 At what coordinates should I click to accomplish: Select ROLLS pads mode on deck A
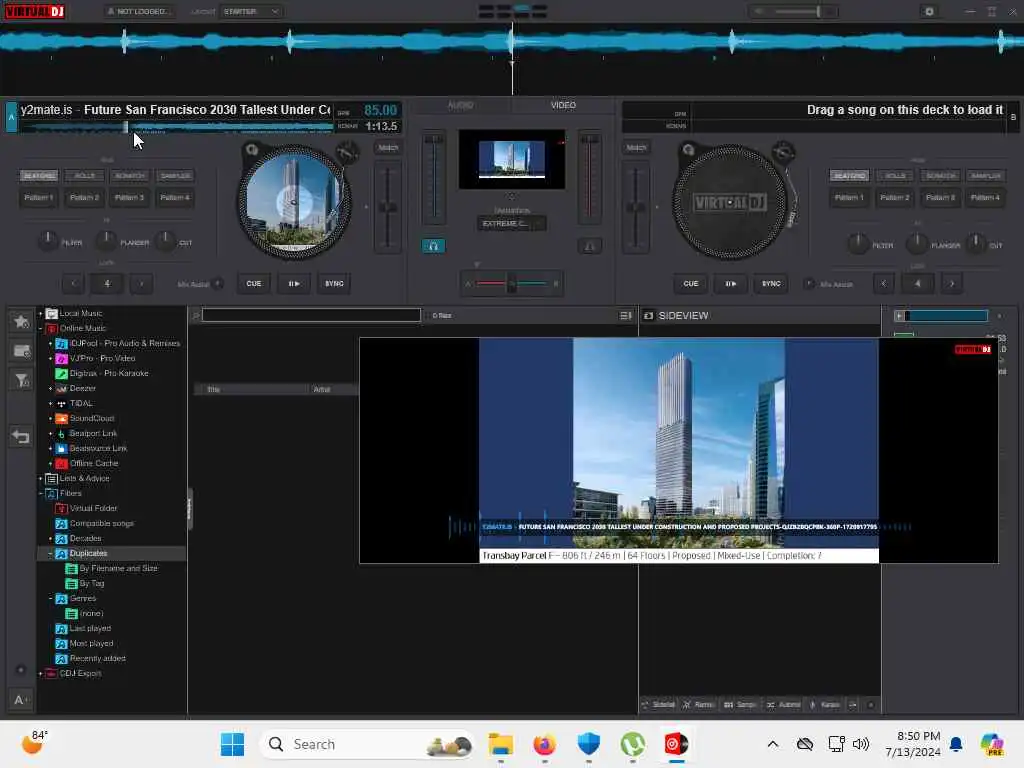tap(85, 176)
